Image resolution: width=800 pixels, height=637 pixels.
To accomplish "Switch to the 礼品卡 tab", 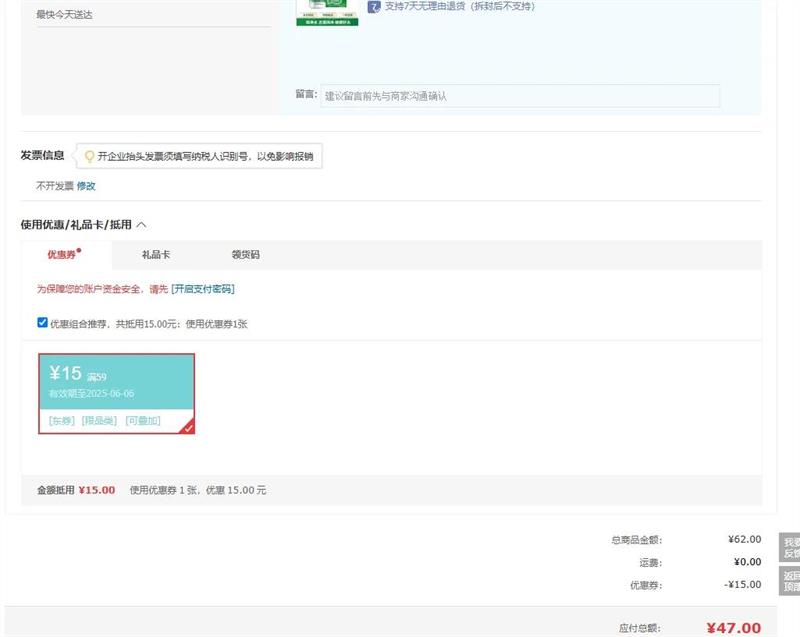I will pyautogui.click(x=156, y=255).
